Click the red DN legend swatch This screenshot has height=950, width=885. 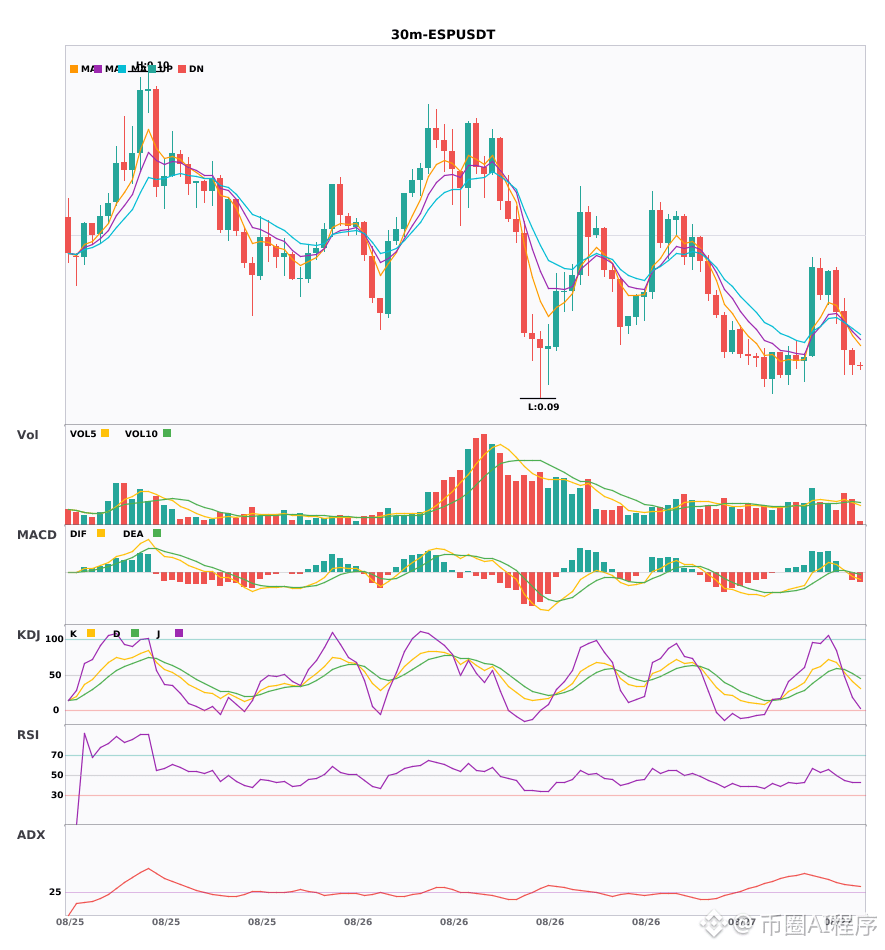(x=182, y=69)
